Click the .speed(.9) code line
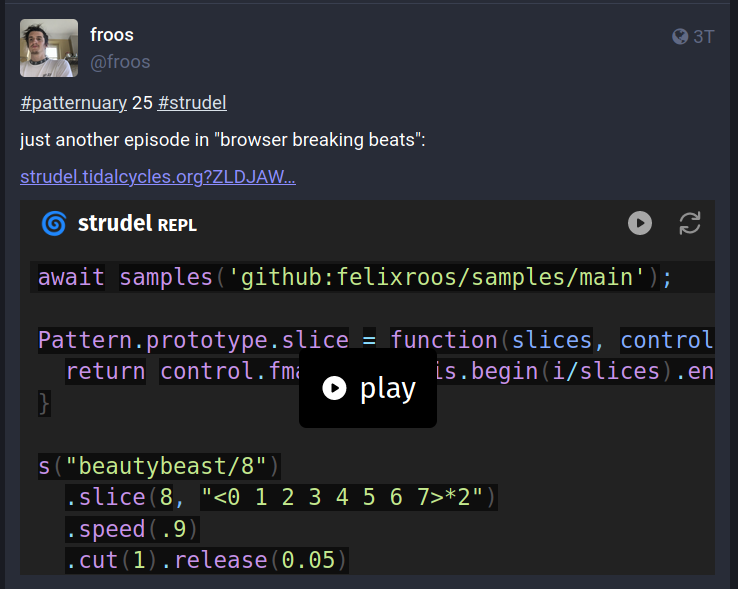 [x=132, y=528]
